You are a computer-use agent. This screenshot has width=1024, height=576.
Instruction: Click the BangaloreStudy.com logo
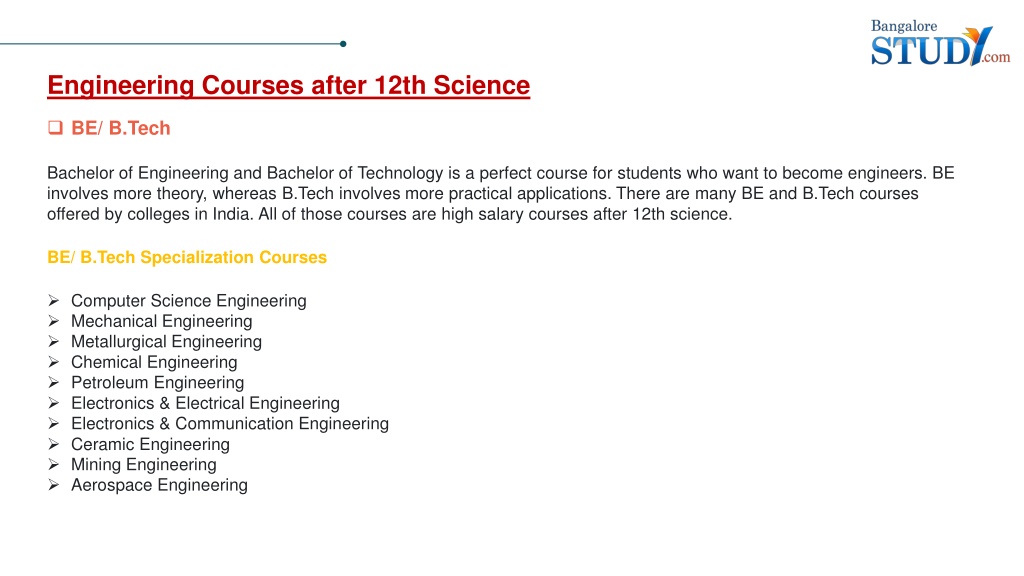tap(940, 42)
